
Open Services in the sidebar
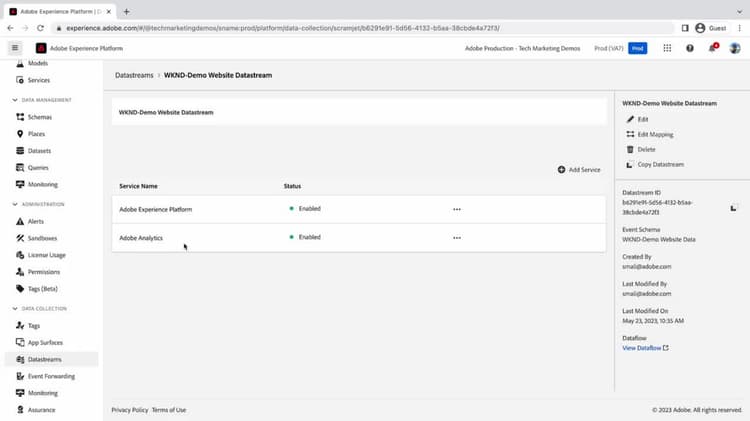coord(38,80)
